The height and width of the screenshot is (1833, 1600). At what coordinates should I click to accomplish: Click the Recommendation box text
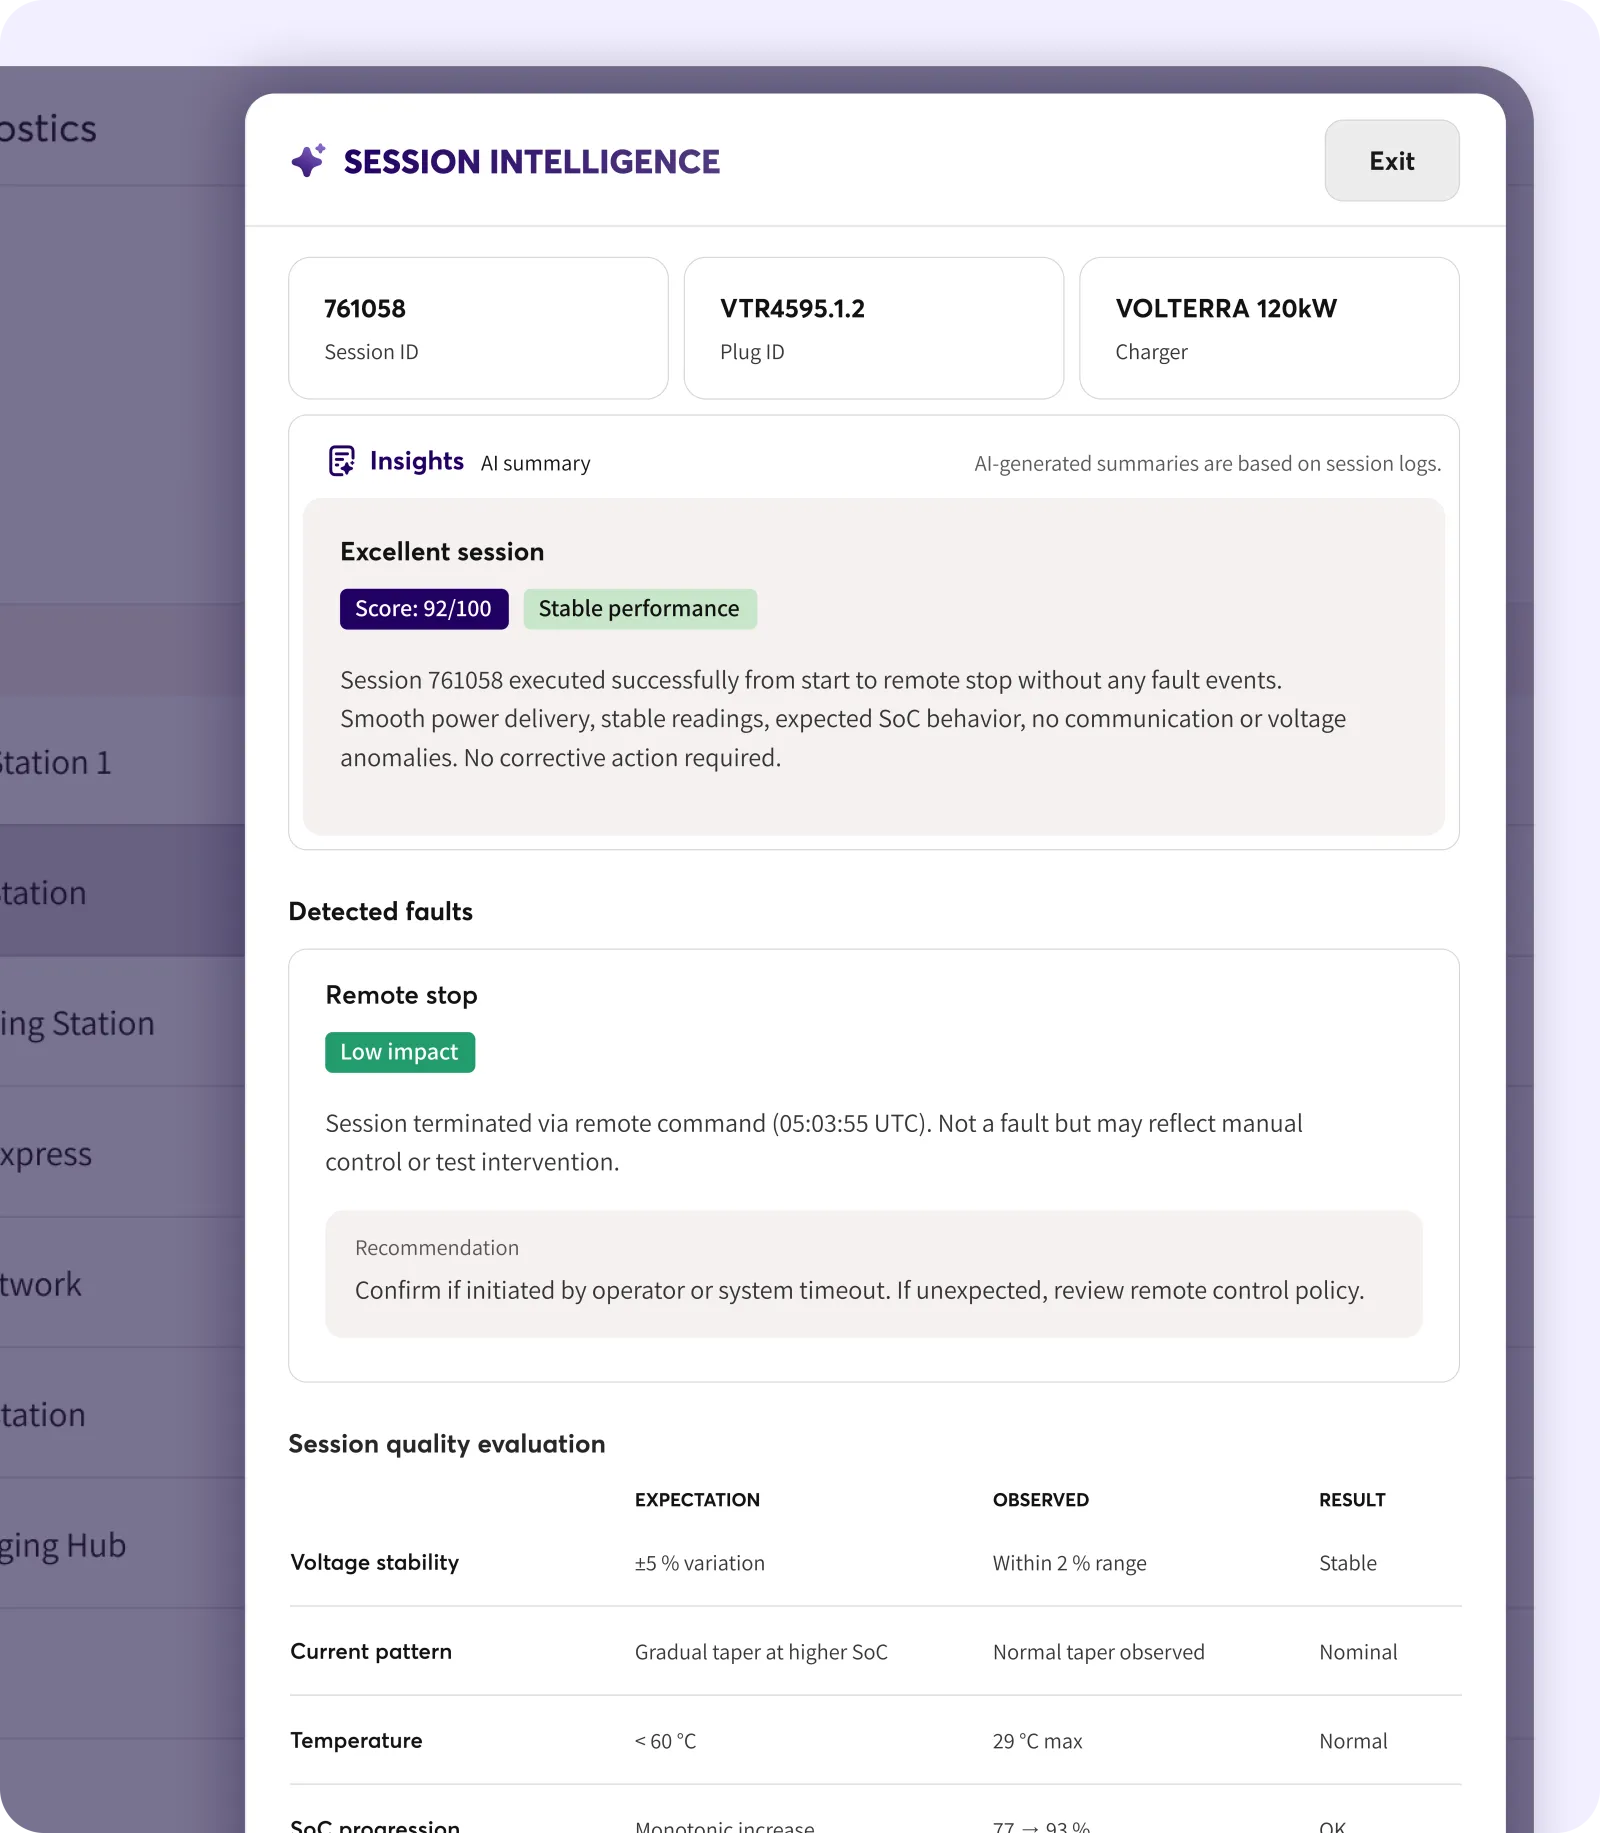coord(858,1290)
